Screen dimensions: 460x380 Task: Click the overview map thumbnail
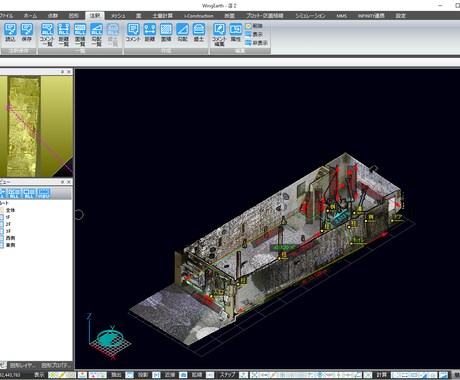click(36, 126)
